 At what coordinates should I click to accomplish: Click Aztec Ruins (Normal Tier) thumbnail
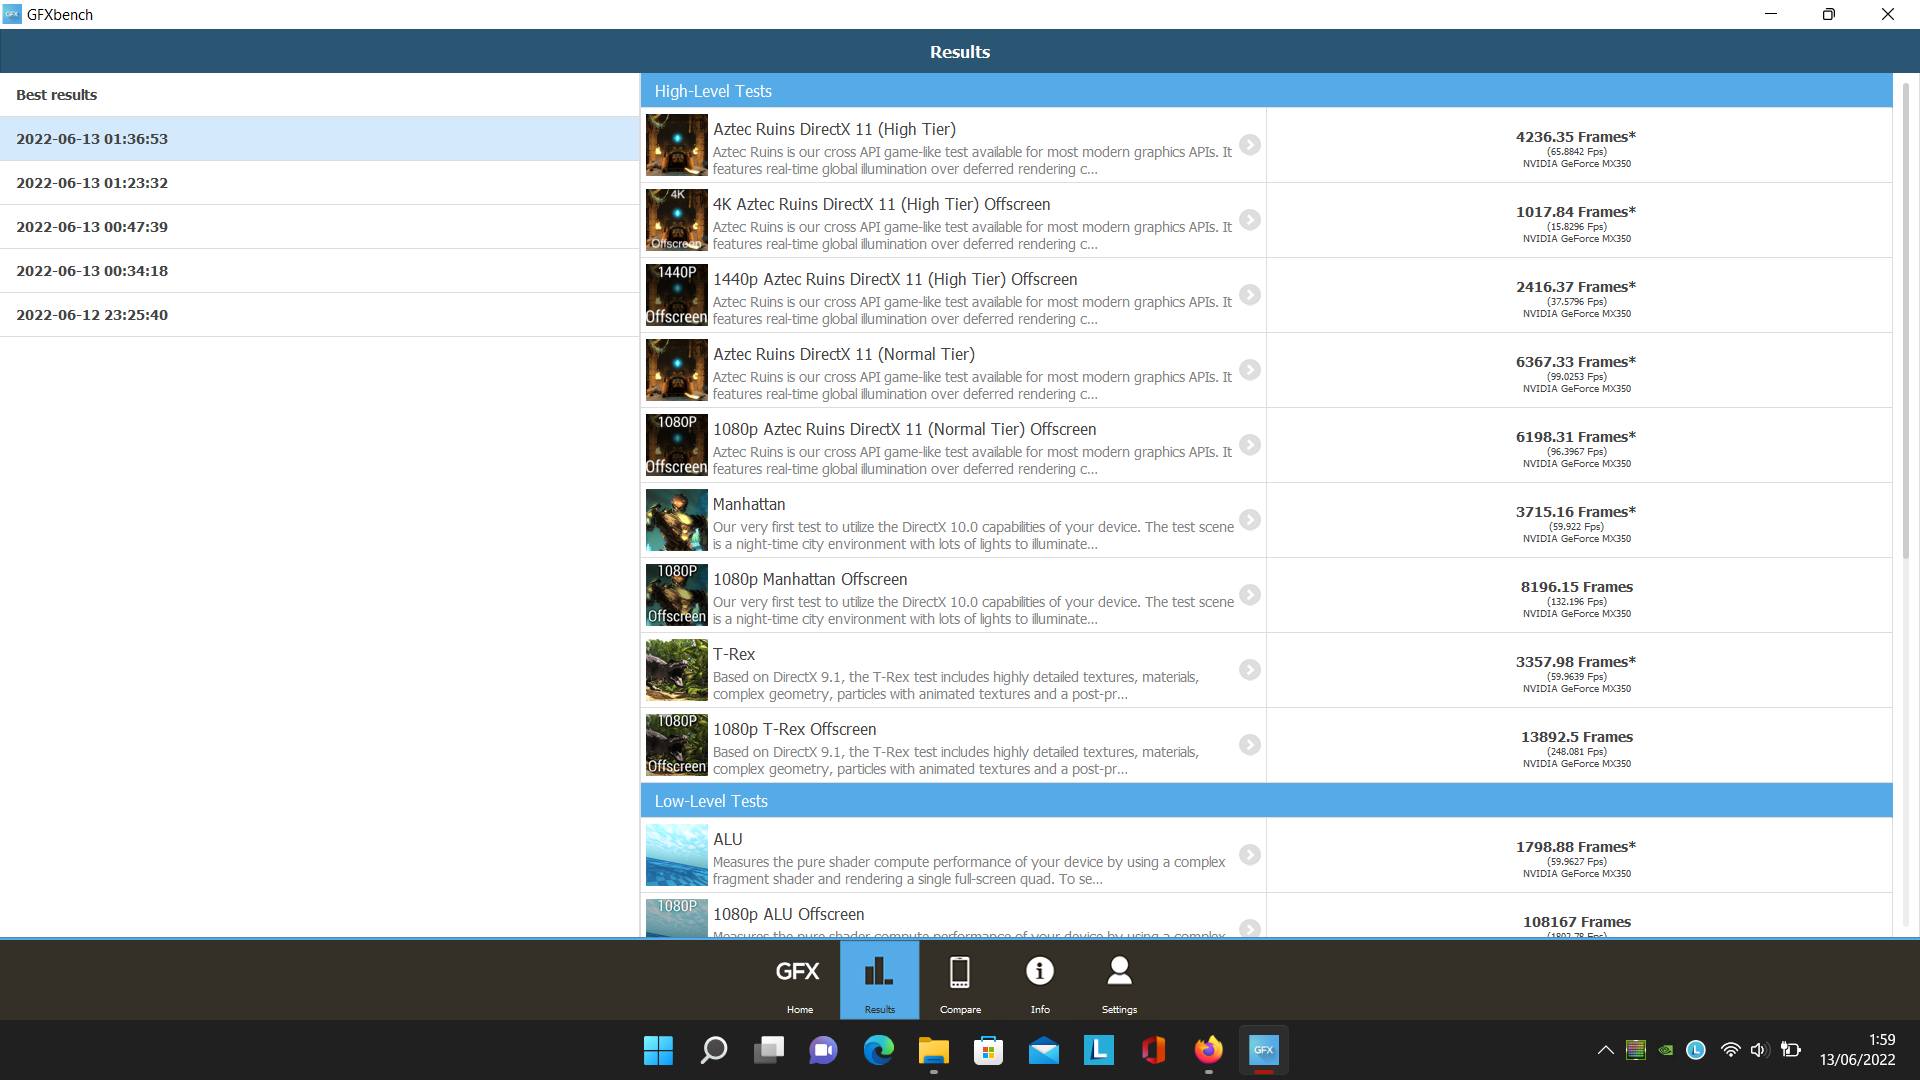point(677,370)
